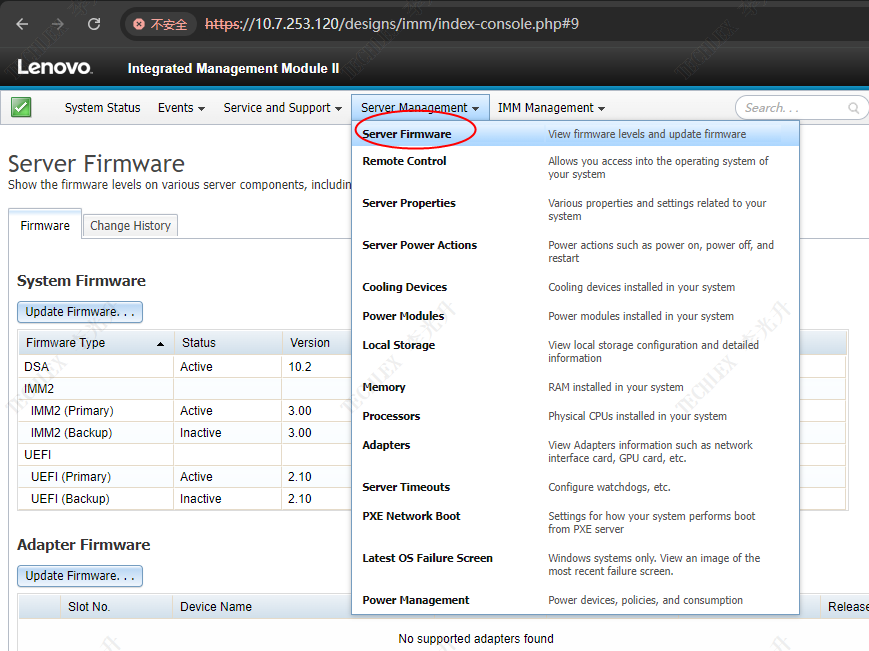Select PXE Network Boot entry
The image size is (869, 651).
[575, 522]
